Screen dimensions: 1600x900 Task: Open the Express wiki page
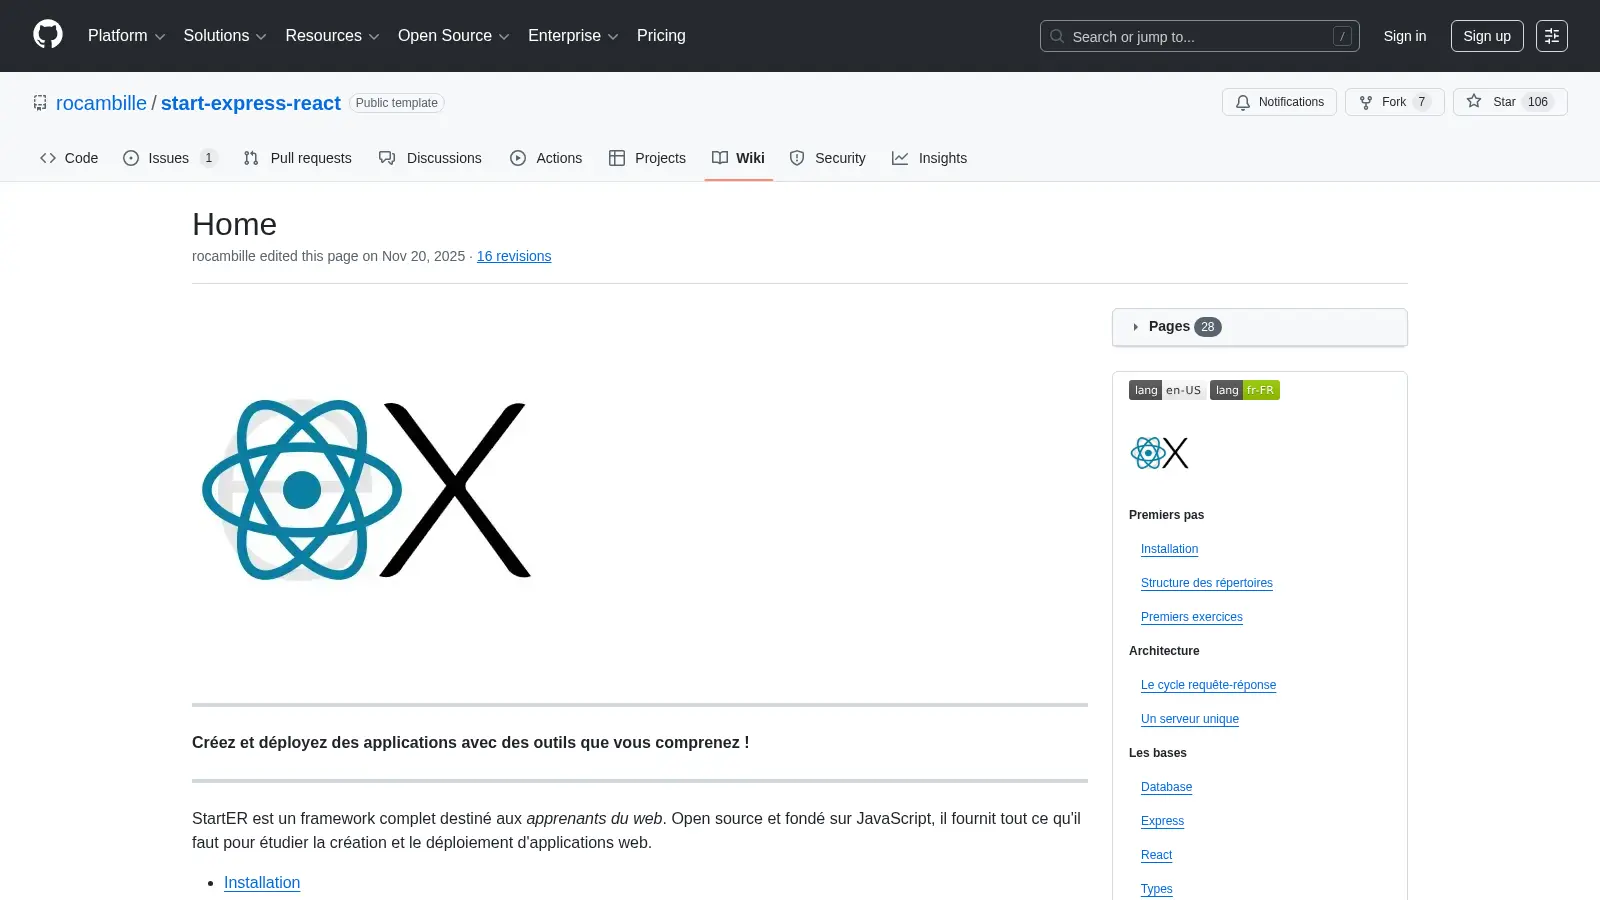click(x=1162, y=821)
